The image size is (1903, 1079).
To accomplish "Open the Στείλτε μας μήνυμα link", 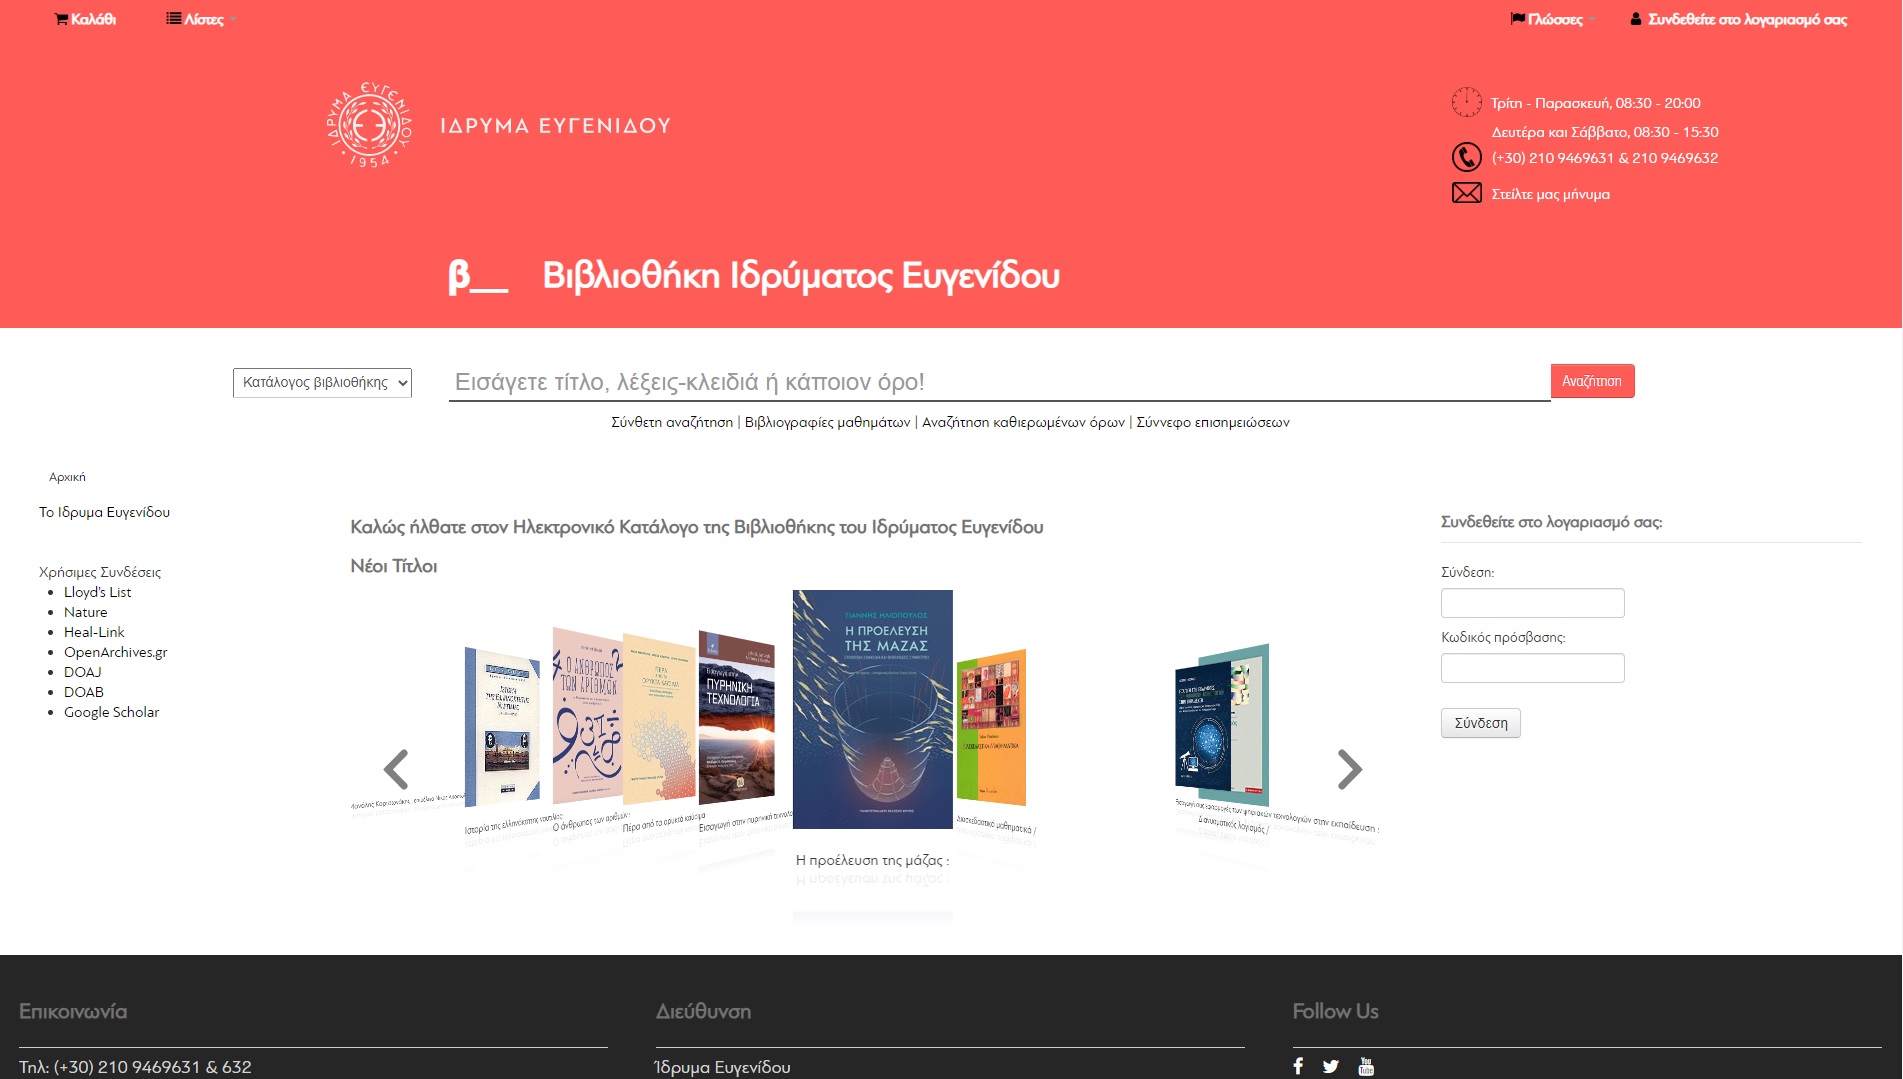I will 1550,194.
